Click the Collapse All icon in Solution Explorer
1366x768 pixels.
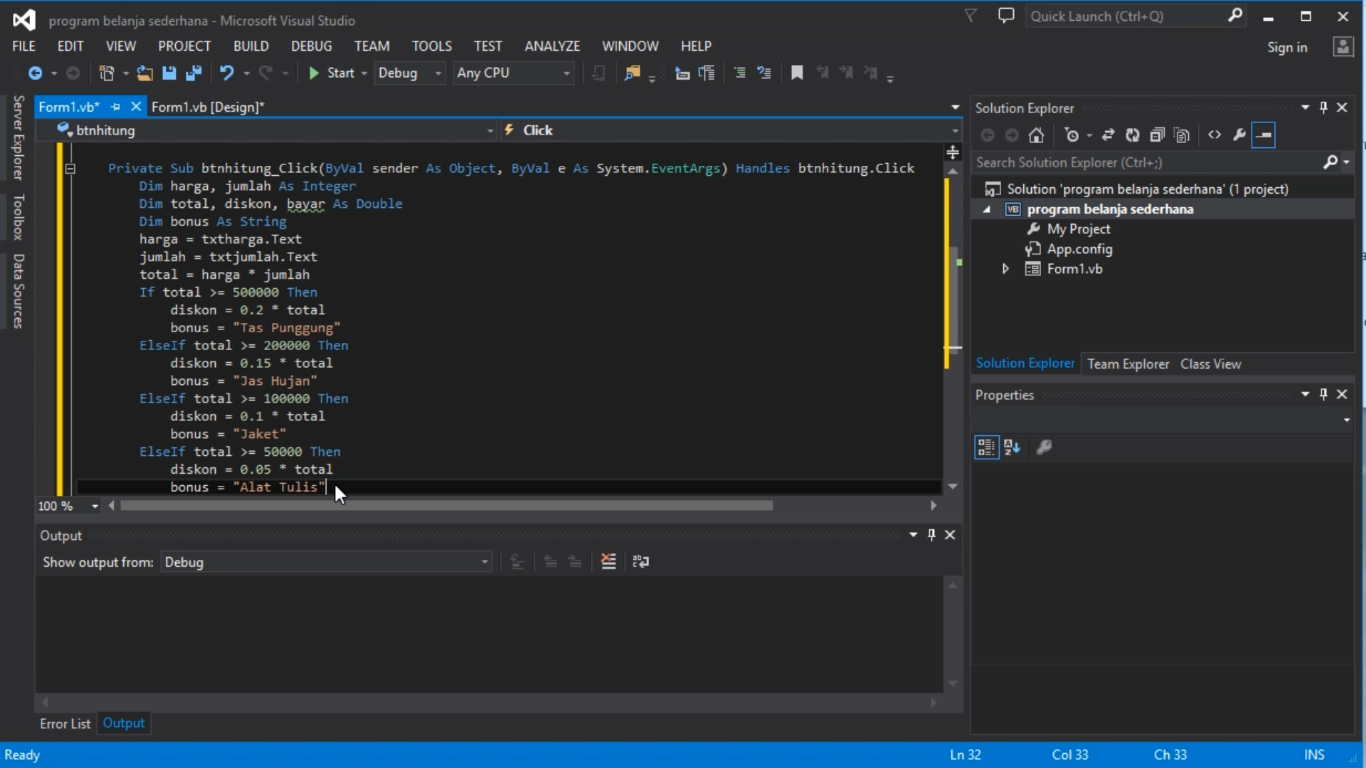pyautogui.click(x=1157, y=135)
